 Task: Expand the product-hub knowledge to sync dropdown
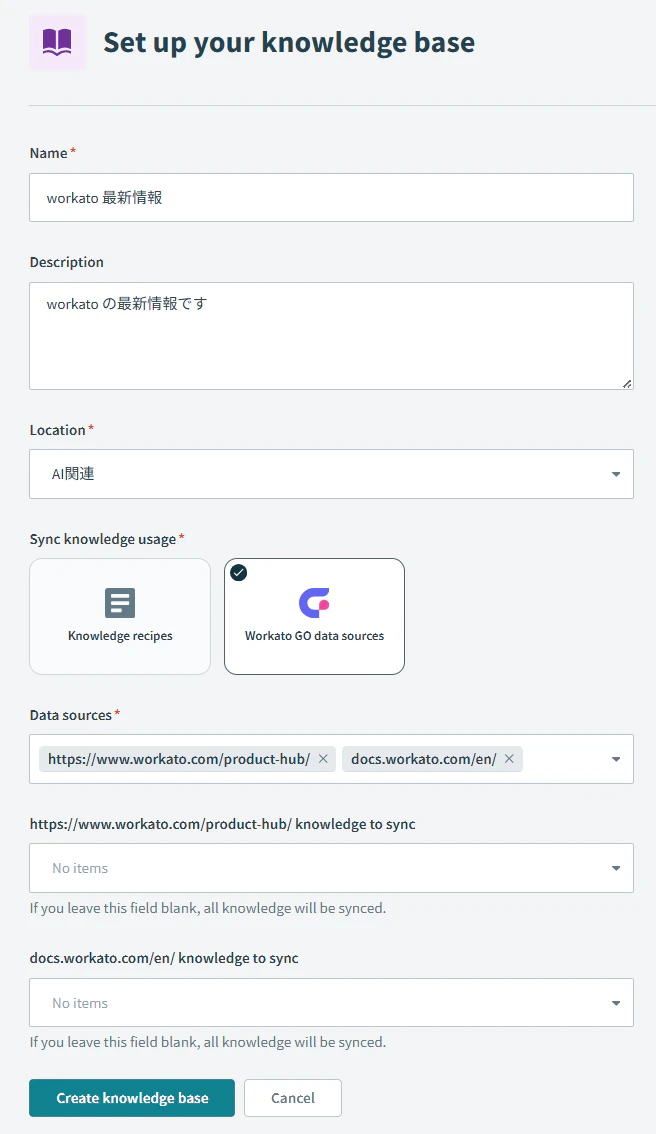pos(331,868)
